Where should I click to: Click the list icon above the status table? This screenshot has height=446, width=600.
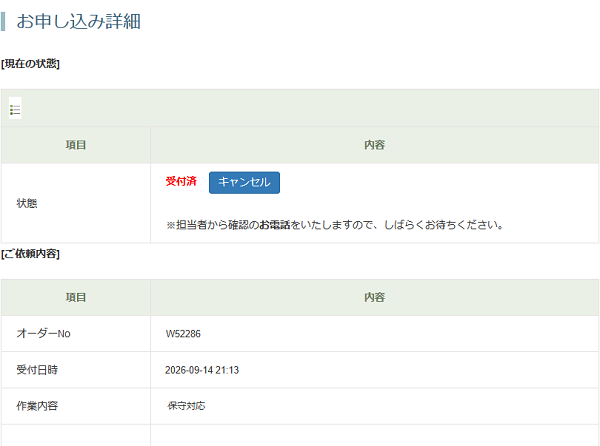(x=15, y=109)
